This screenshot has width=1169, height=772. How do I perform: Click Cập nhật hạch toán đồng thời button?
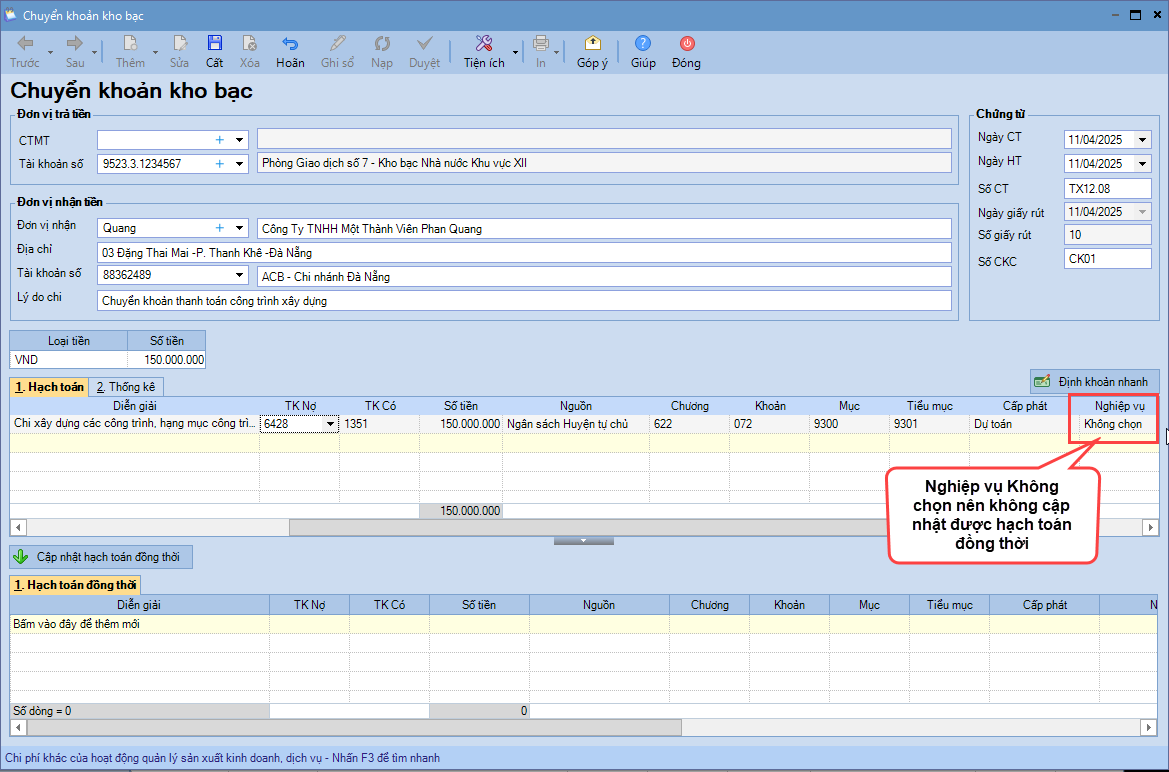[x=101, y=556]
